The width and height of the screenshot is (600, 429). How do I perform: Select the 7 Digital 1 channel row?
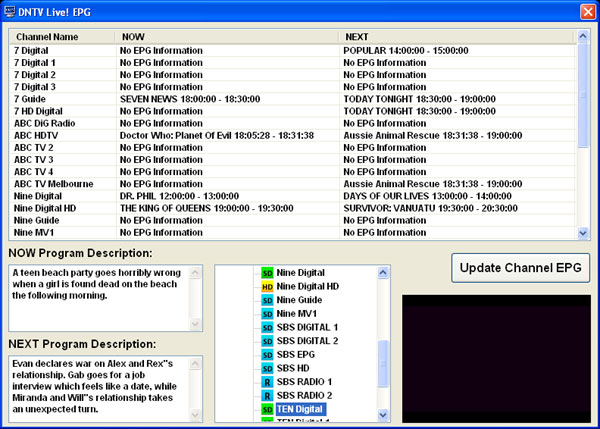pyautogui.click(x=293, y=63)
